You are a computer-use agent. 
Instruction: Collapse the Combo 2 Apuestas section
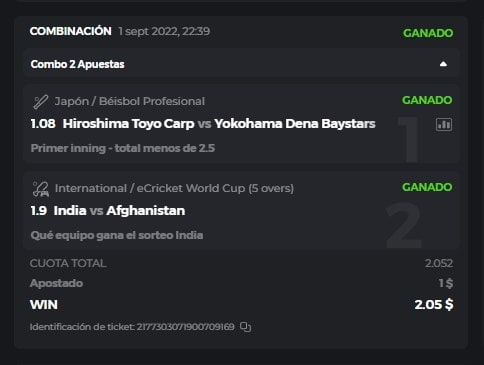coord(443,64)
